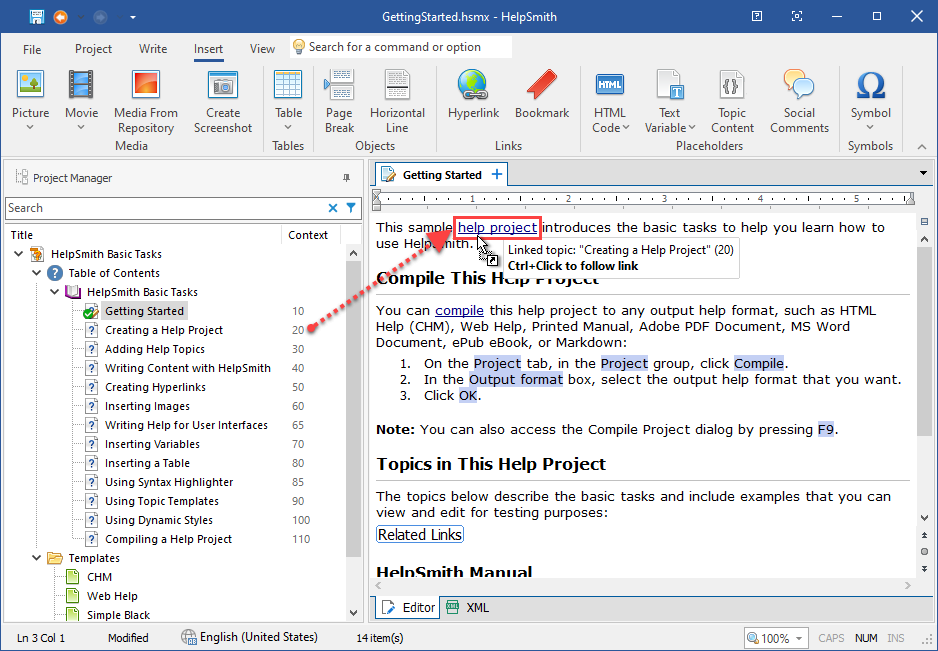938x651 pixels.
Task: Switch to the XML view tab
Action: pyautogui.click(x=468, y=607)
